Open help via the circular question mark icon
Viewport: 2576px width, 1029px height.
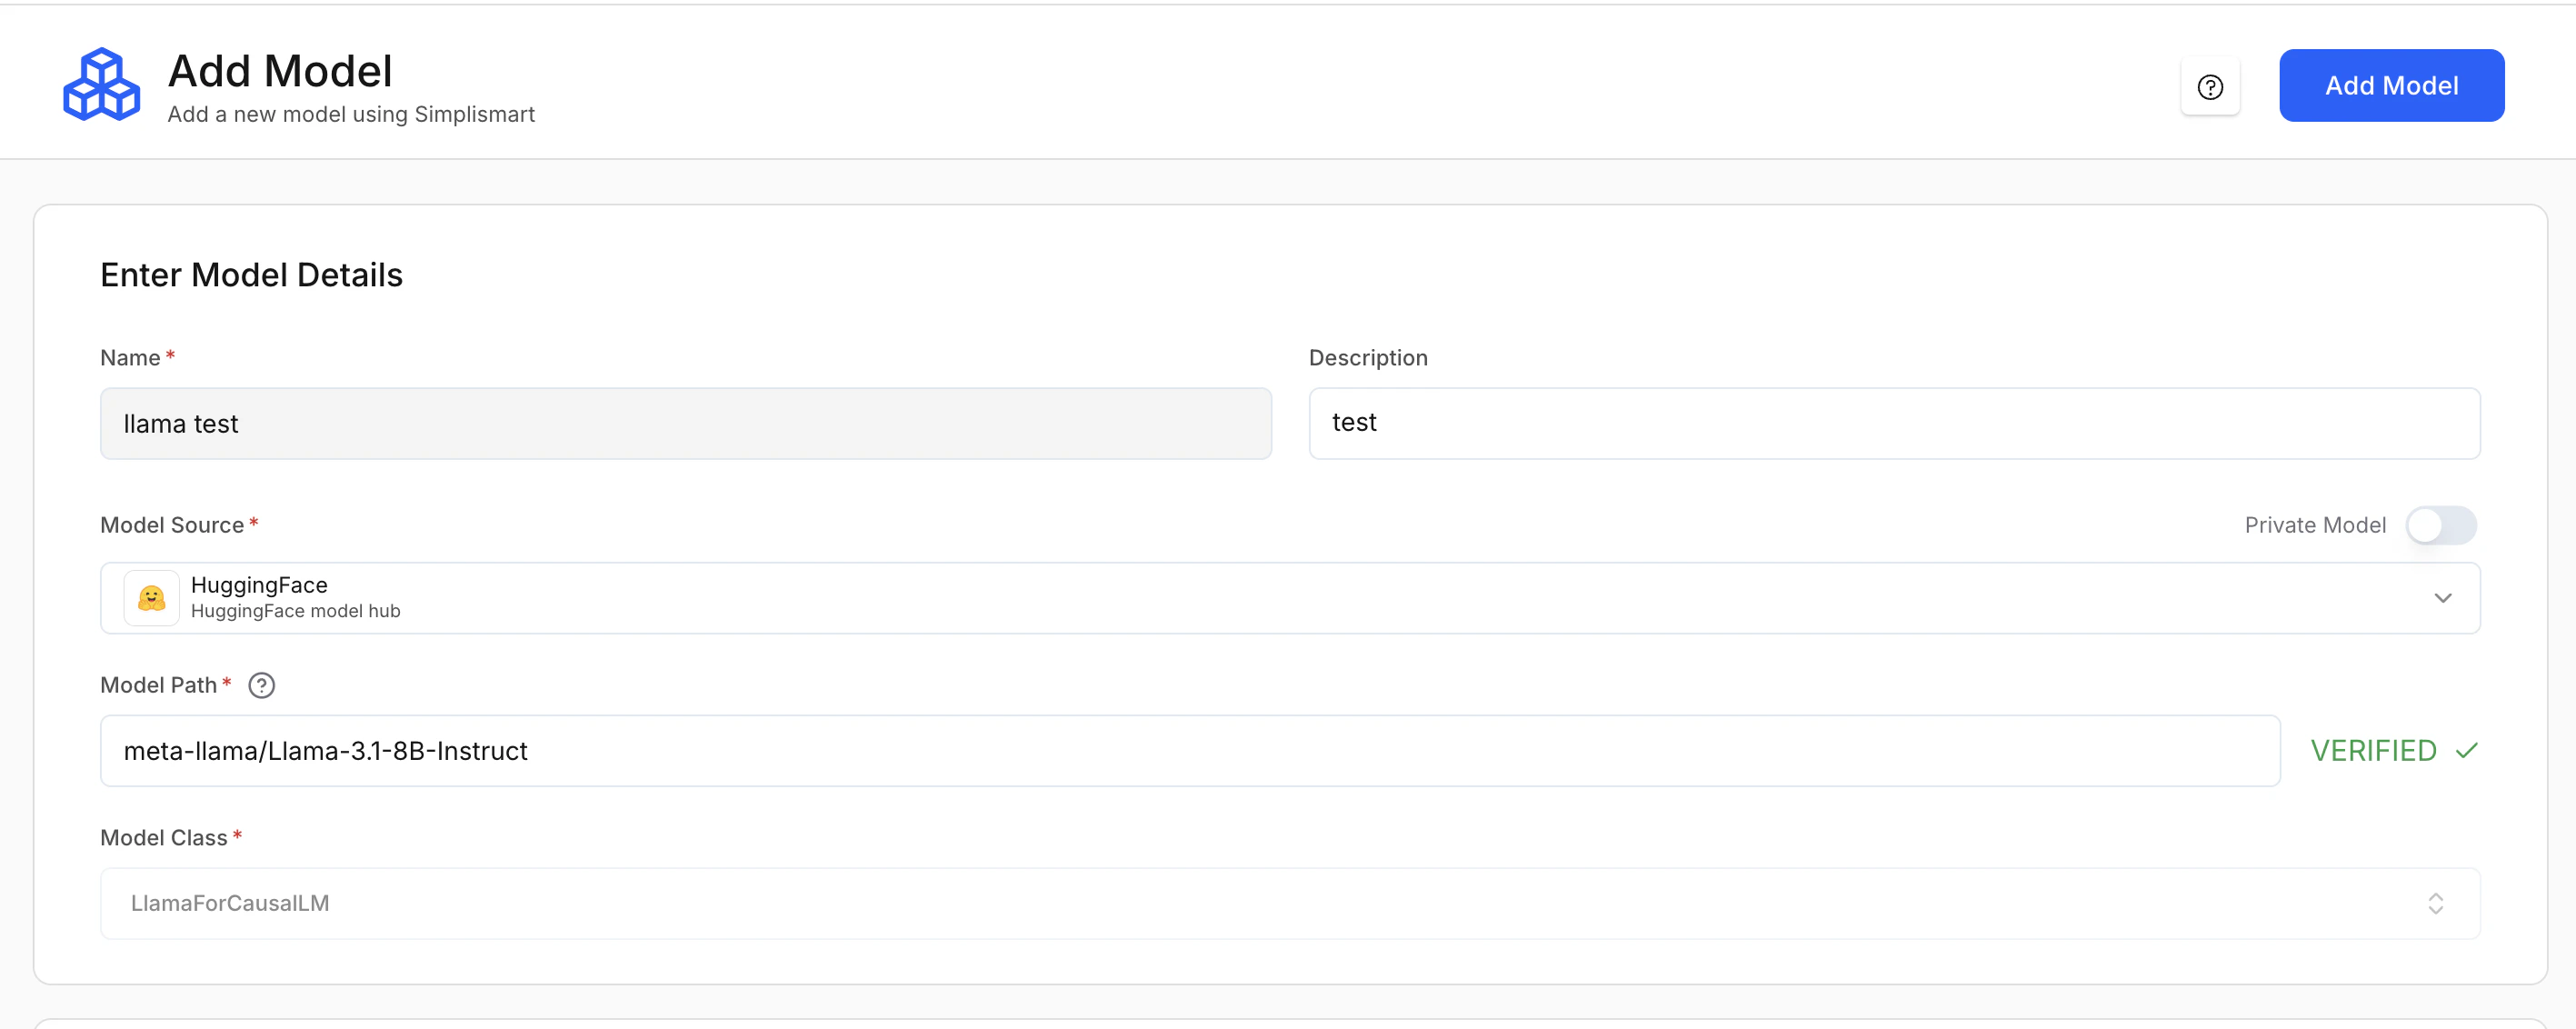click(2210, 86)
